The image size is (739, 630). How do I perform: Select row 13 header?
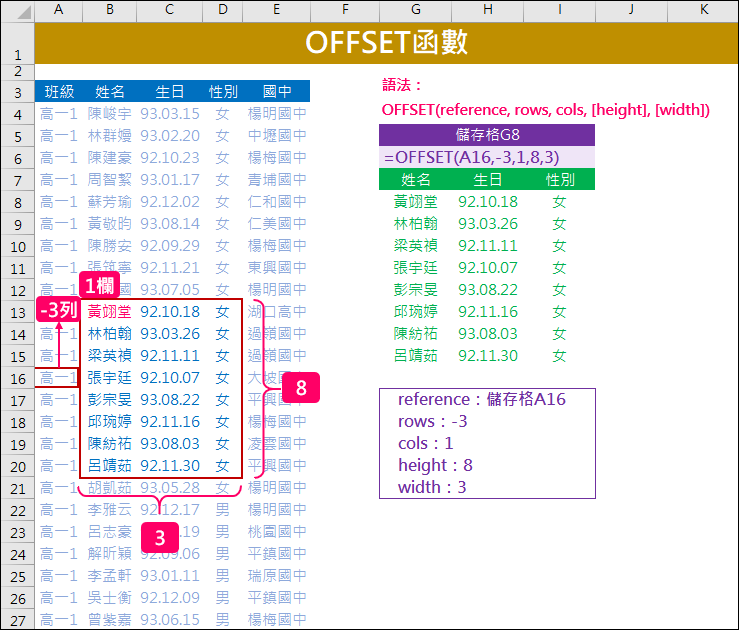[18, 312]
